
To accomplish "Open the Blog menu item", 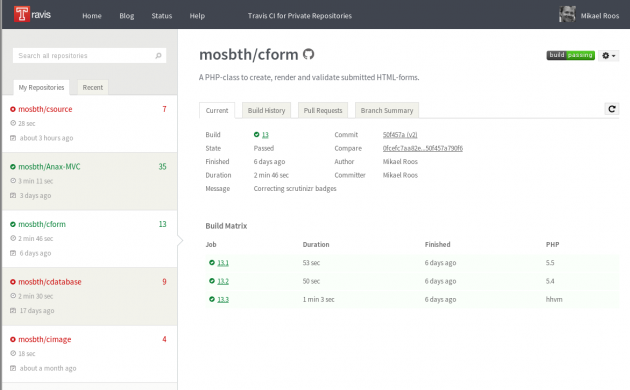I will pyautogui.click(x=127, y=16).
